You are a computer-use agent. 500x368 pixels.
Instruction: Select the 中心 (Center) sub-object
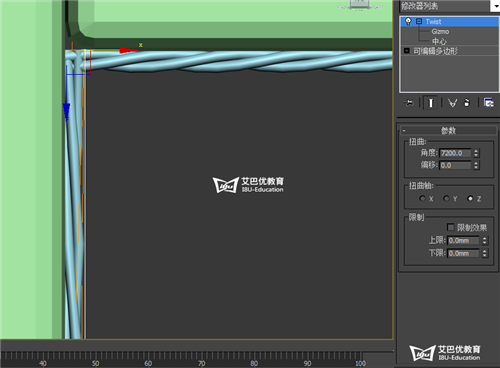click(x=439, y=41)
